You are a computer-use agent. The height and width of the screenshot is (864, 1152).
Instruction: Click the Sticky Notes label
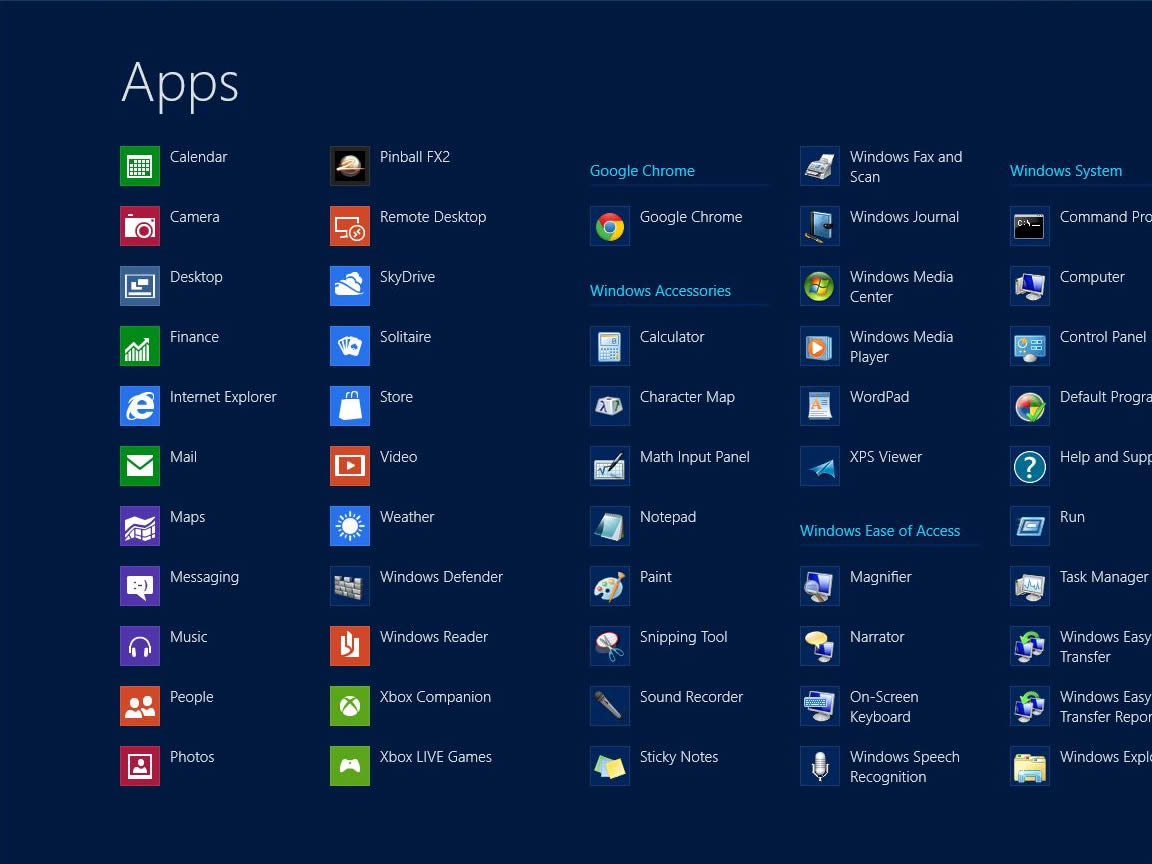coord(679,757)
